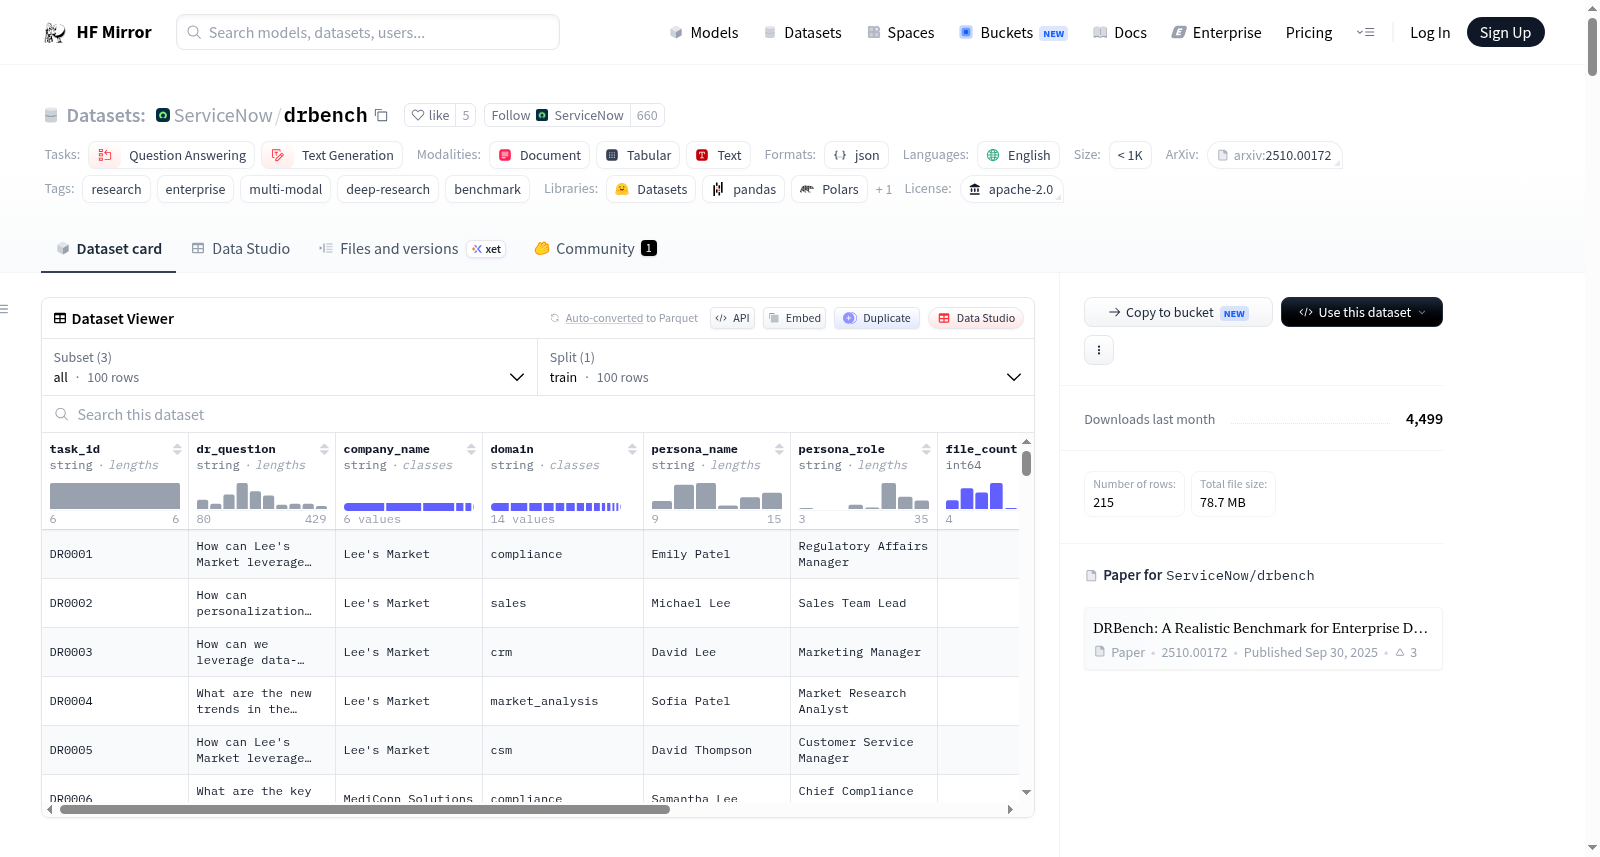Click the Sign Up button
The height and width of the screenshot is (857, 1600).
point(1505,32)
